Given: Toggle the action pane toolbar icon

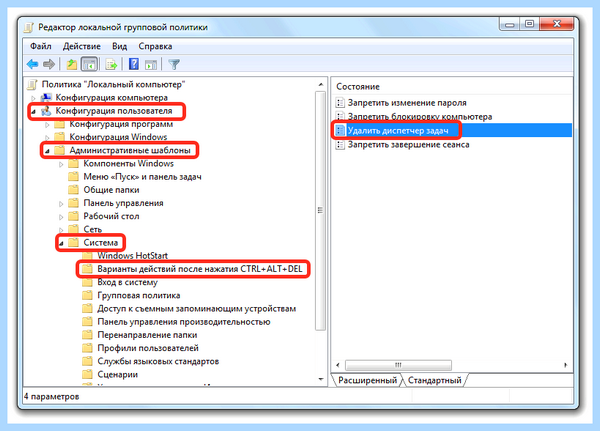Looking at the screenshot, I should [x=151, y=65].
